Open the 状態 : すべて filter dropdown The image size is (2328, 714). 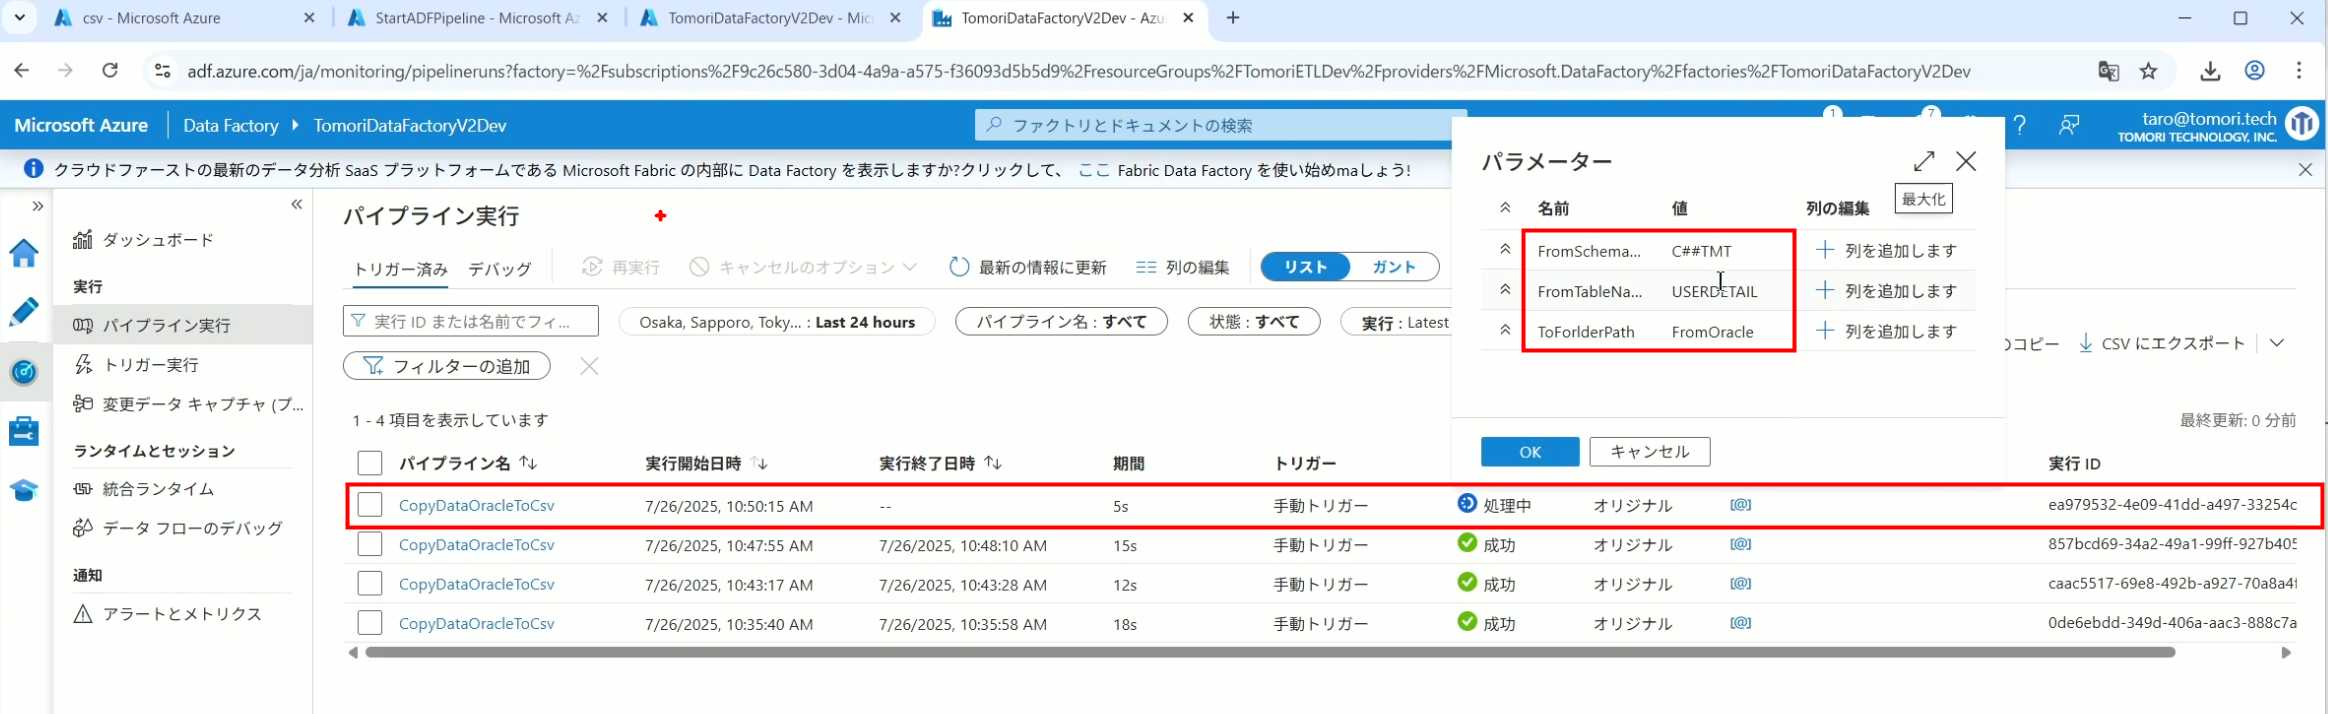click(x=1253, y=322)
